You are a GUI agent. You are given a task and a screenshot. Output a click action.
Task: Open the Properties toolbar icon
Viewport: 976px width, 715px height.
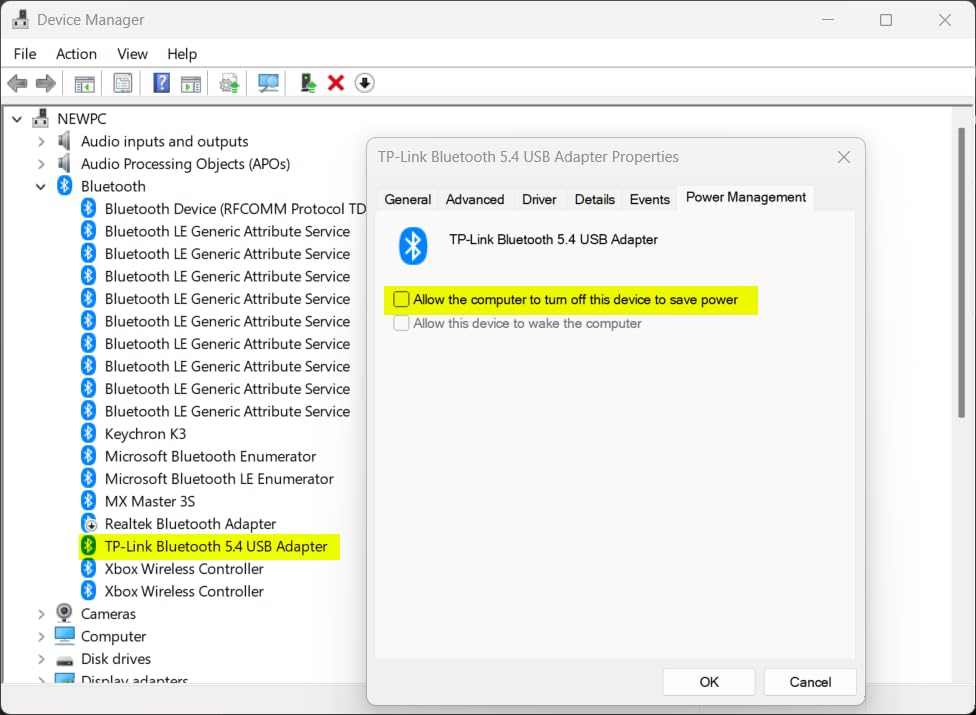[x=123, y=83]
